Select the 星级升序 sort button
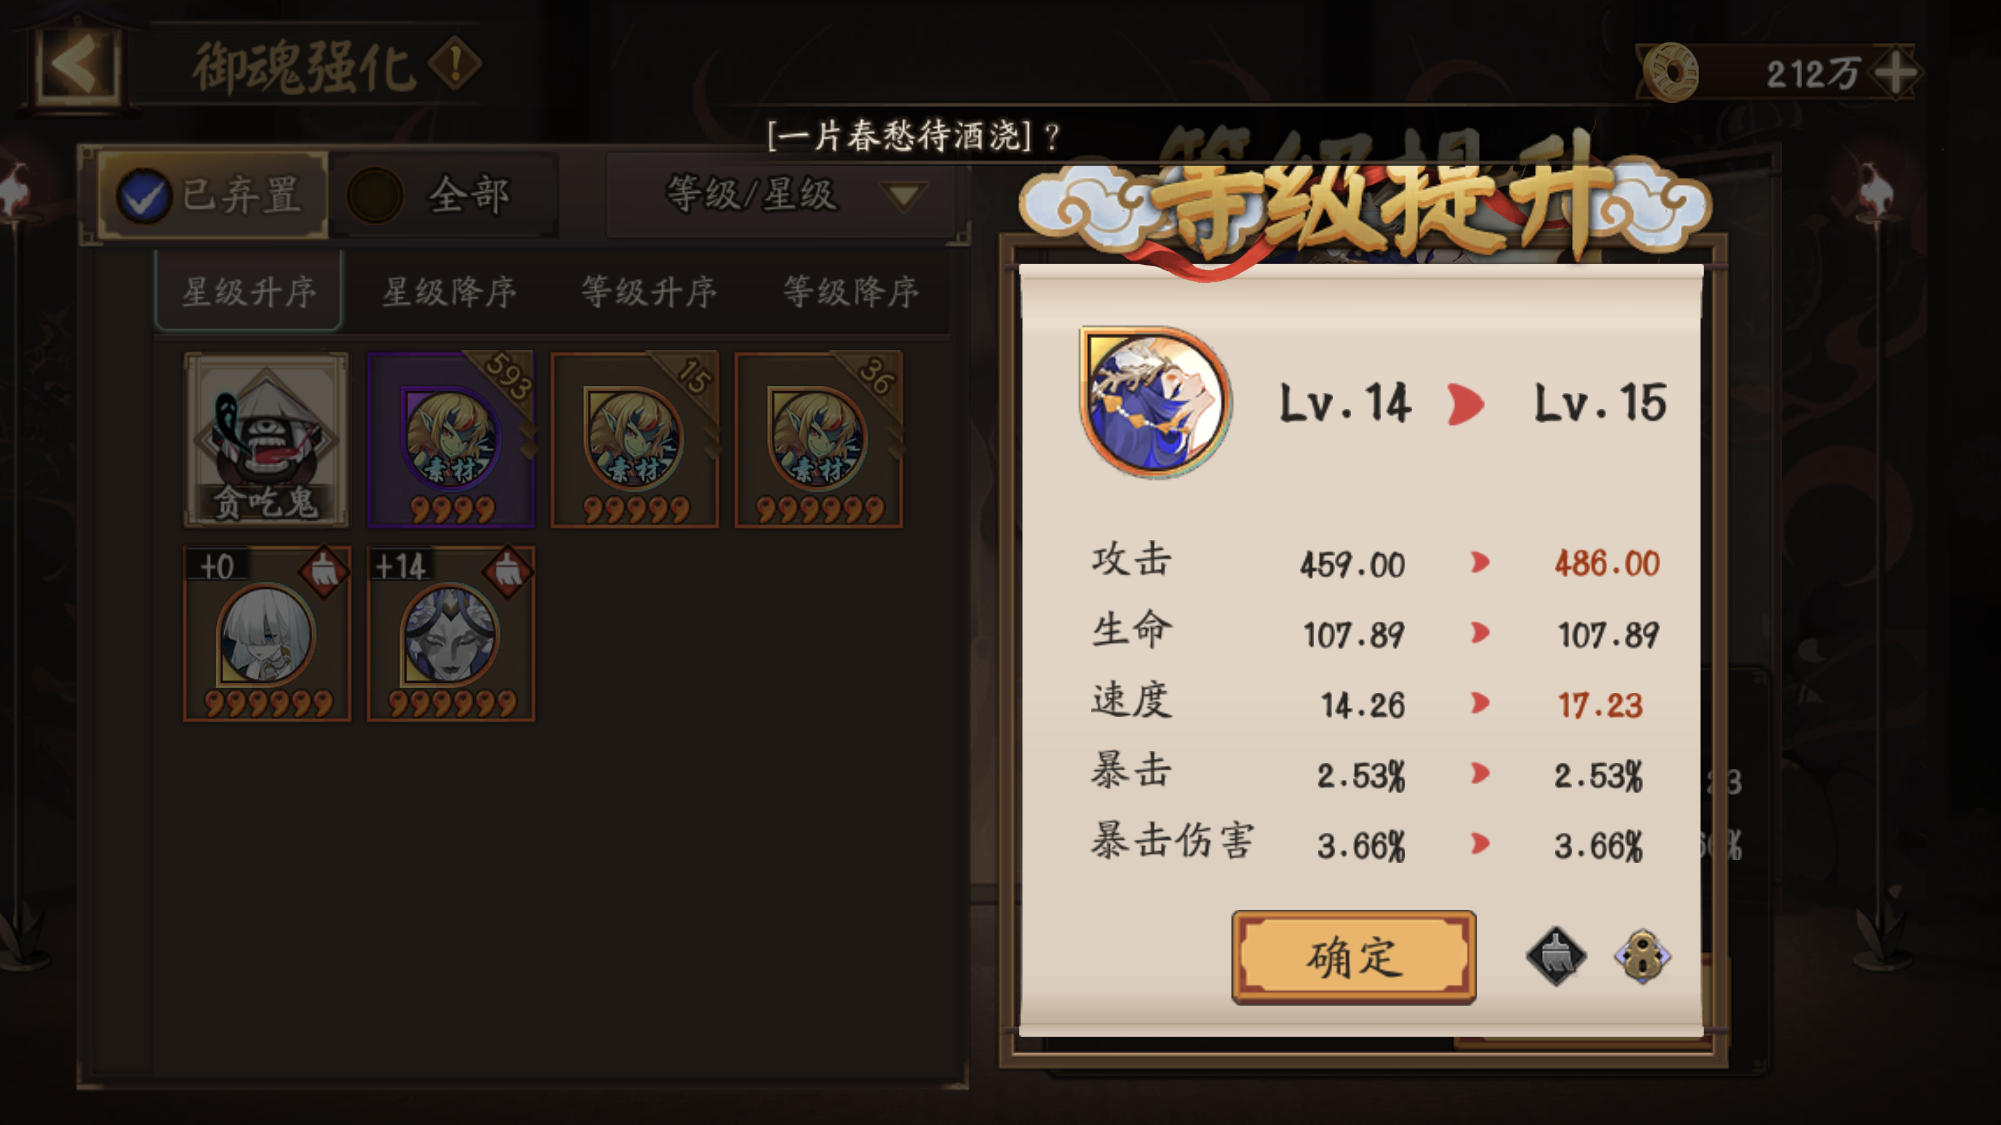2001x1125 pixels. coord(249,292)
